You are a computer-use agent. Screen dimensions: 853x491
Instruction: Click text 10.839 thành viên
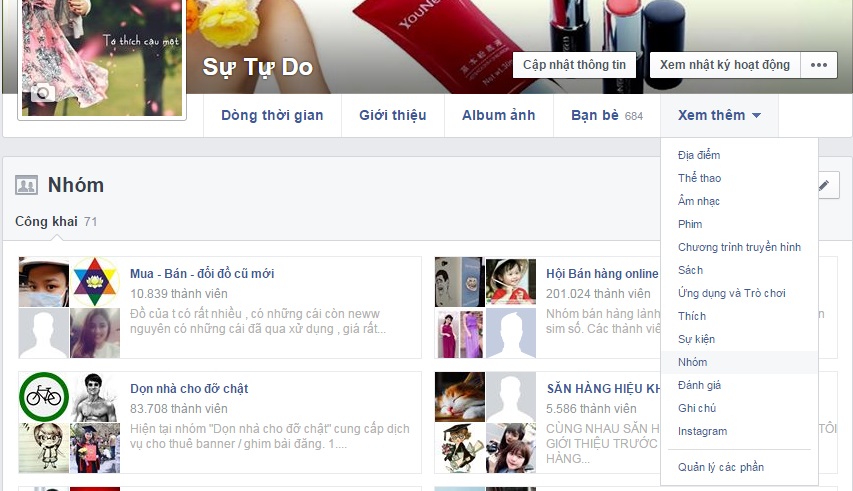pos(179,294)
